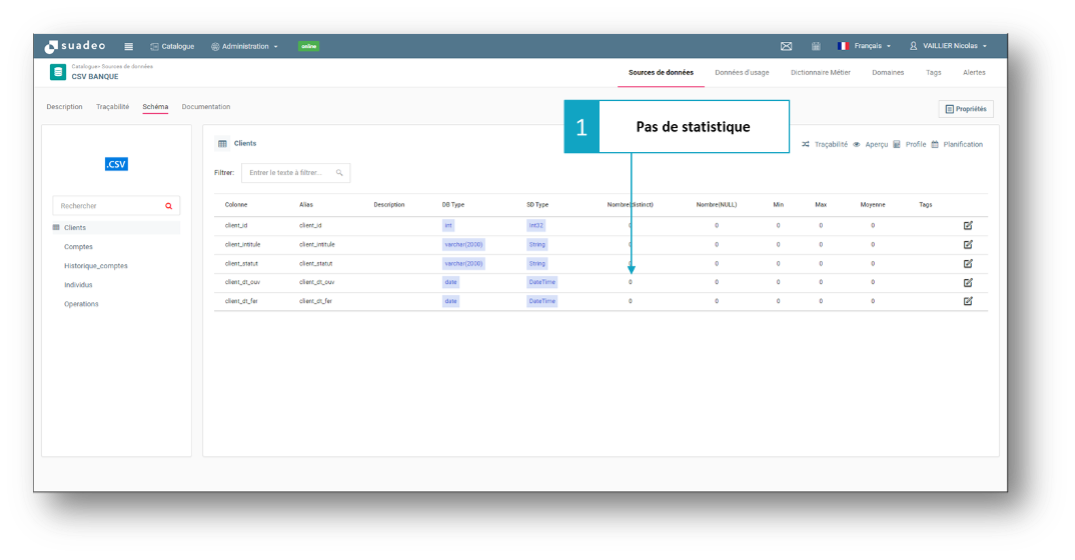Sort by the Alias header

click(306, 205)
